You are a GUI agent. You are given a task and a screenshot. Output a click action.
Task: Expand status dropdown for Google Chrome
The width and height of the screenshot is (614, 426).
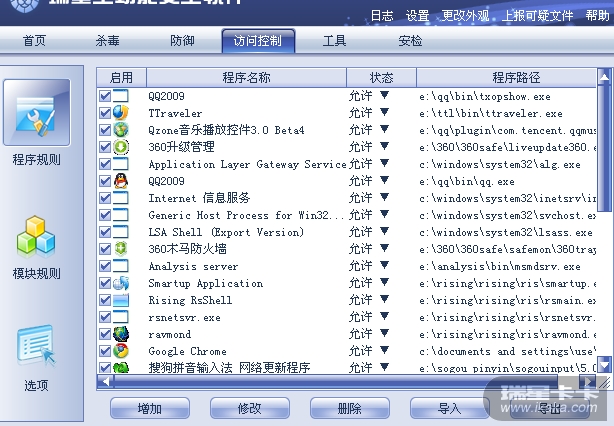(x=385, y=350)
